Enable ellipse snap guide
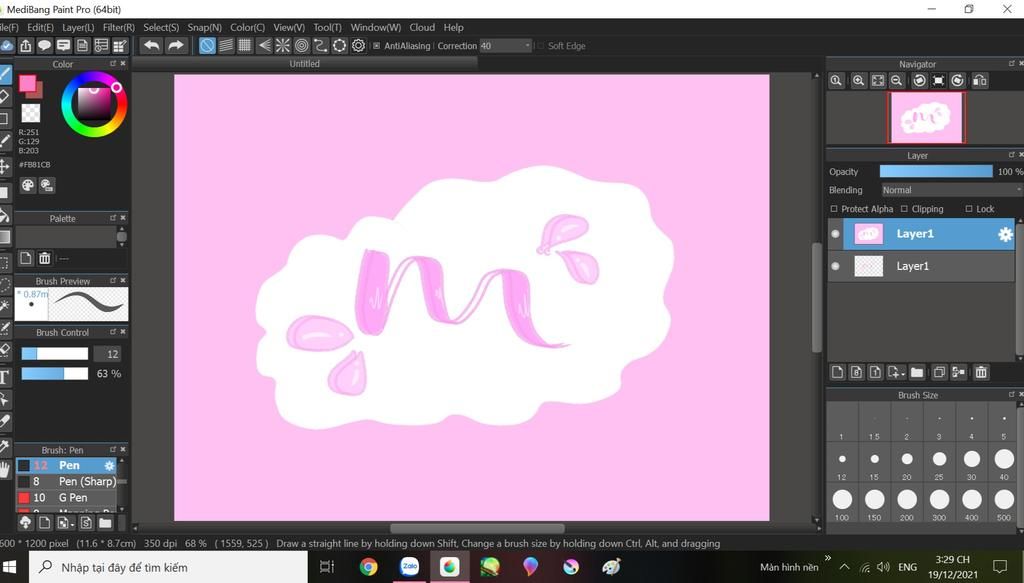This screenshot has height=583, width=1024. click(340, 46)
